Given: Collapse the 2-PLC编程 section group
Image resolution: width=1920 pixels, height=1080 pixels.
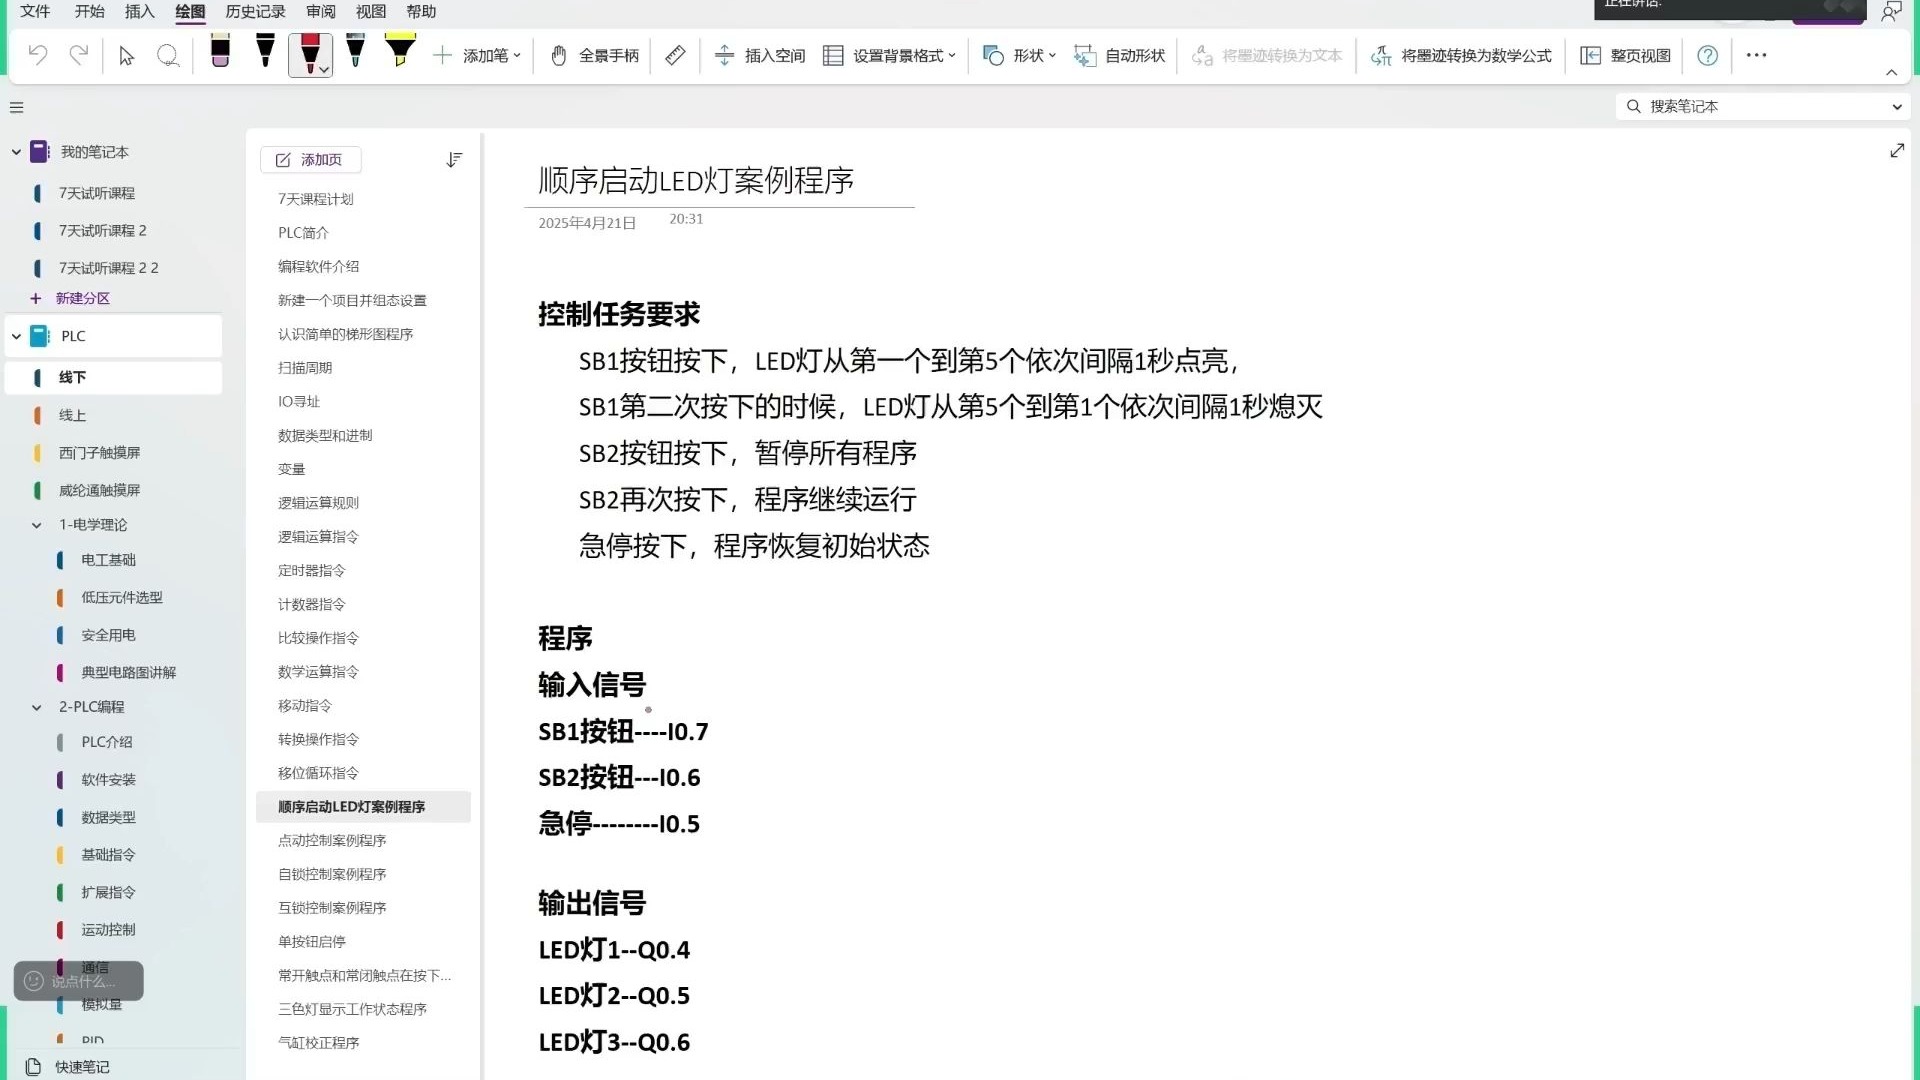Looking at the screenshot, I should (37, 707).
